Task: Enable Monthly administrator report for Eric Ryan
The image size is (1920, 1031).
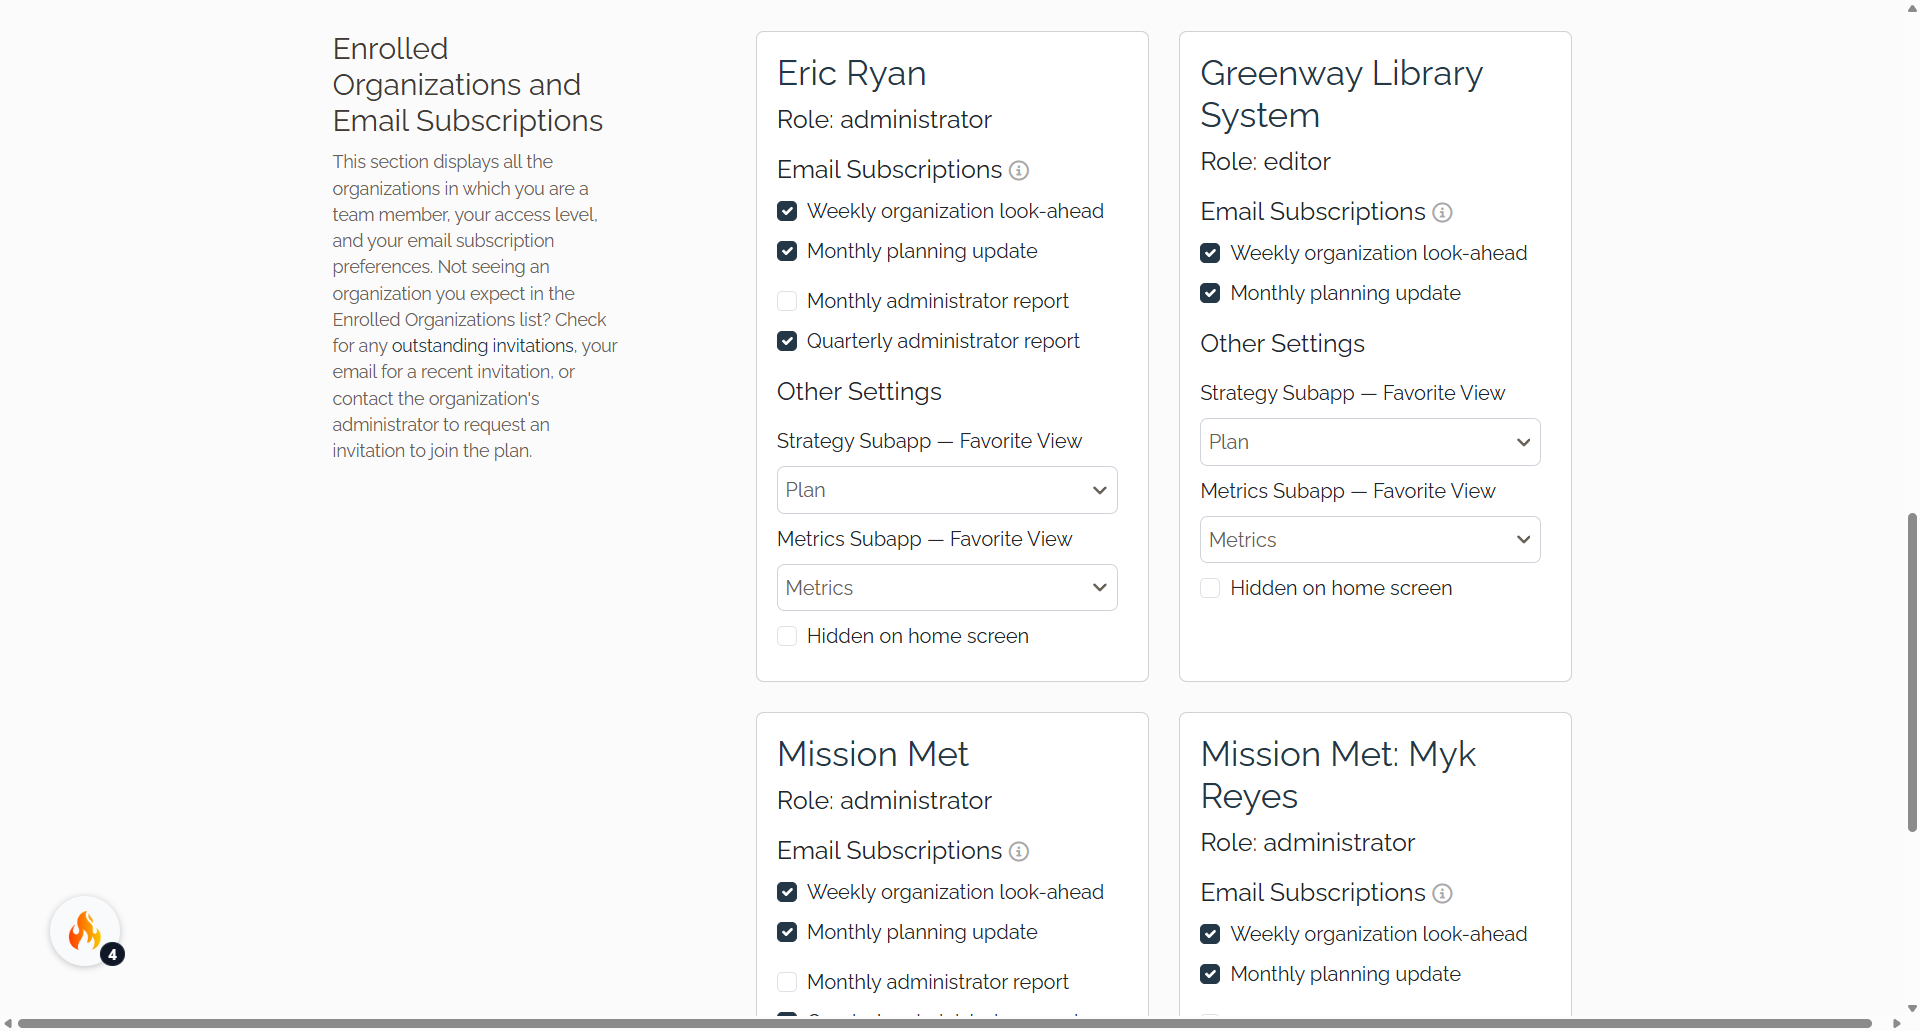Action: pyautogui.click(x=787, y=301)
